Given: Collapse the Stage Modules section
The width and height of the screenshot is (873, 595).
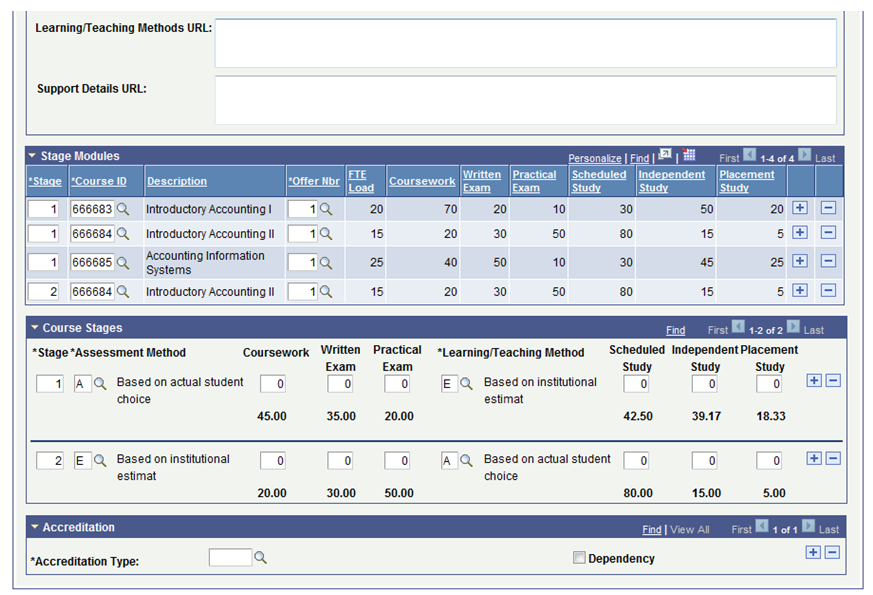Looking at the screenshot, I should coord(33,155).
